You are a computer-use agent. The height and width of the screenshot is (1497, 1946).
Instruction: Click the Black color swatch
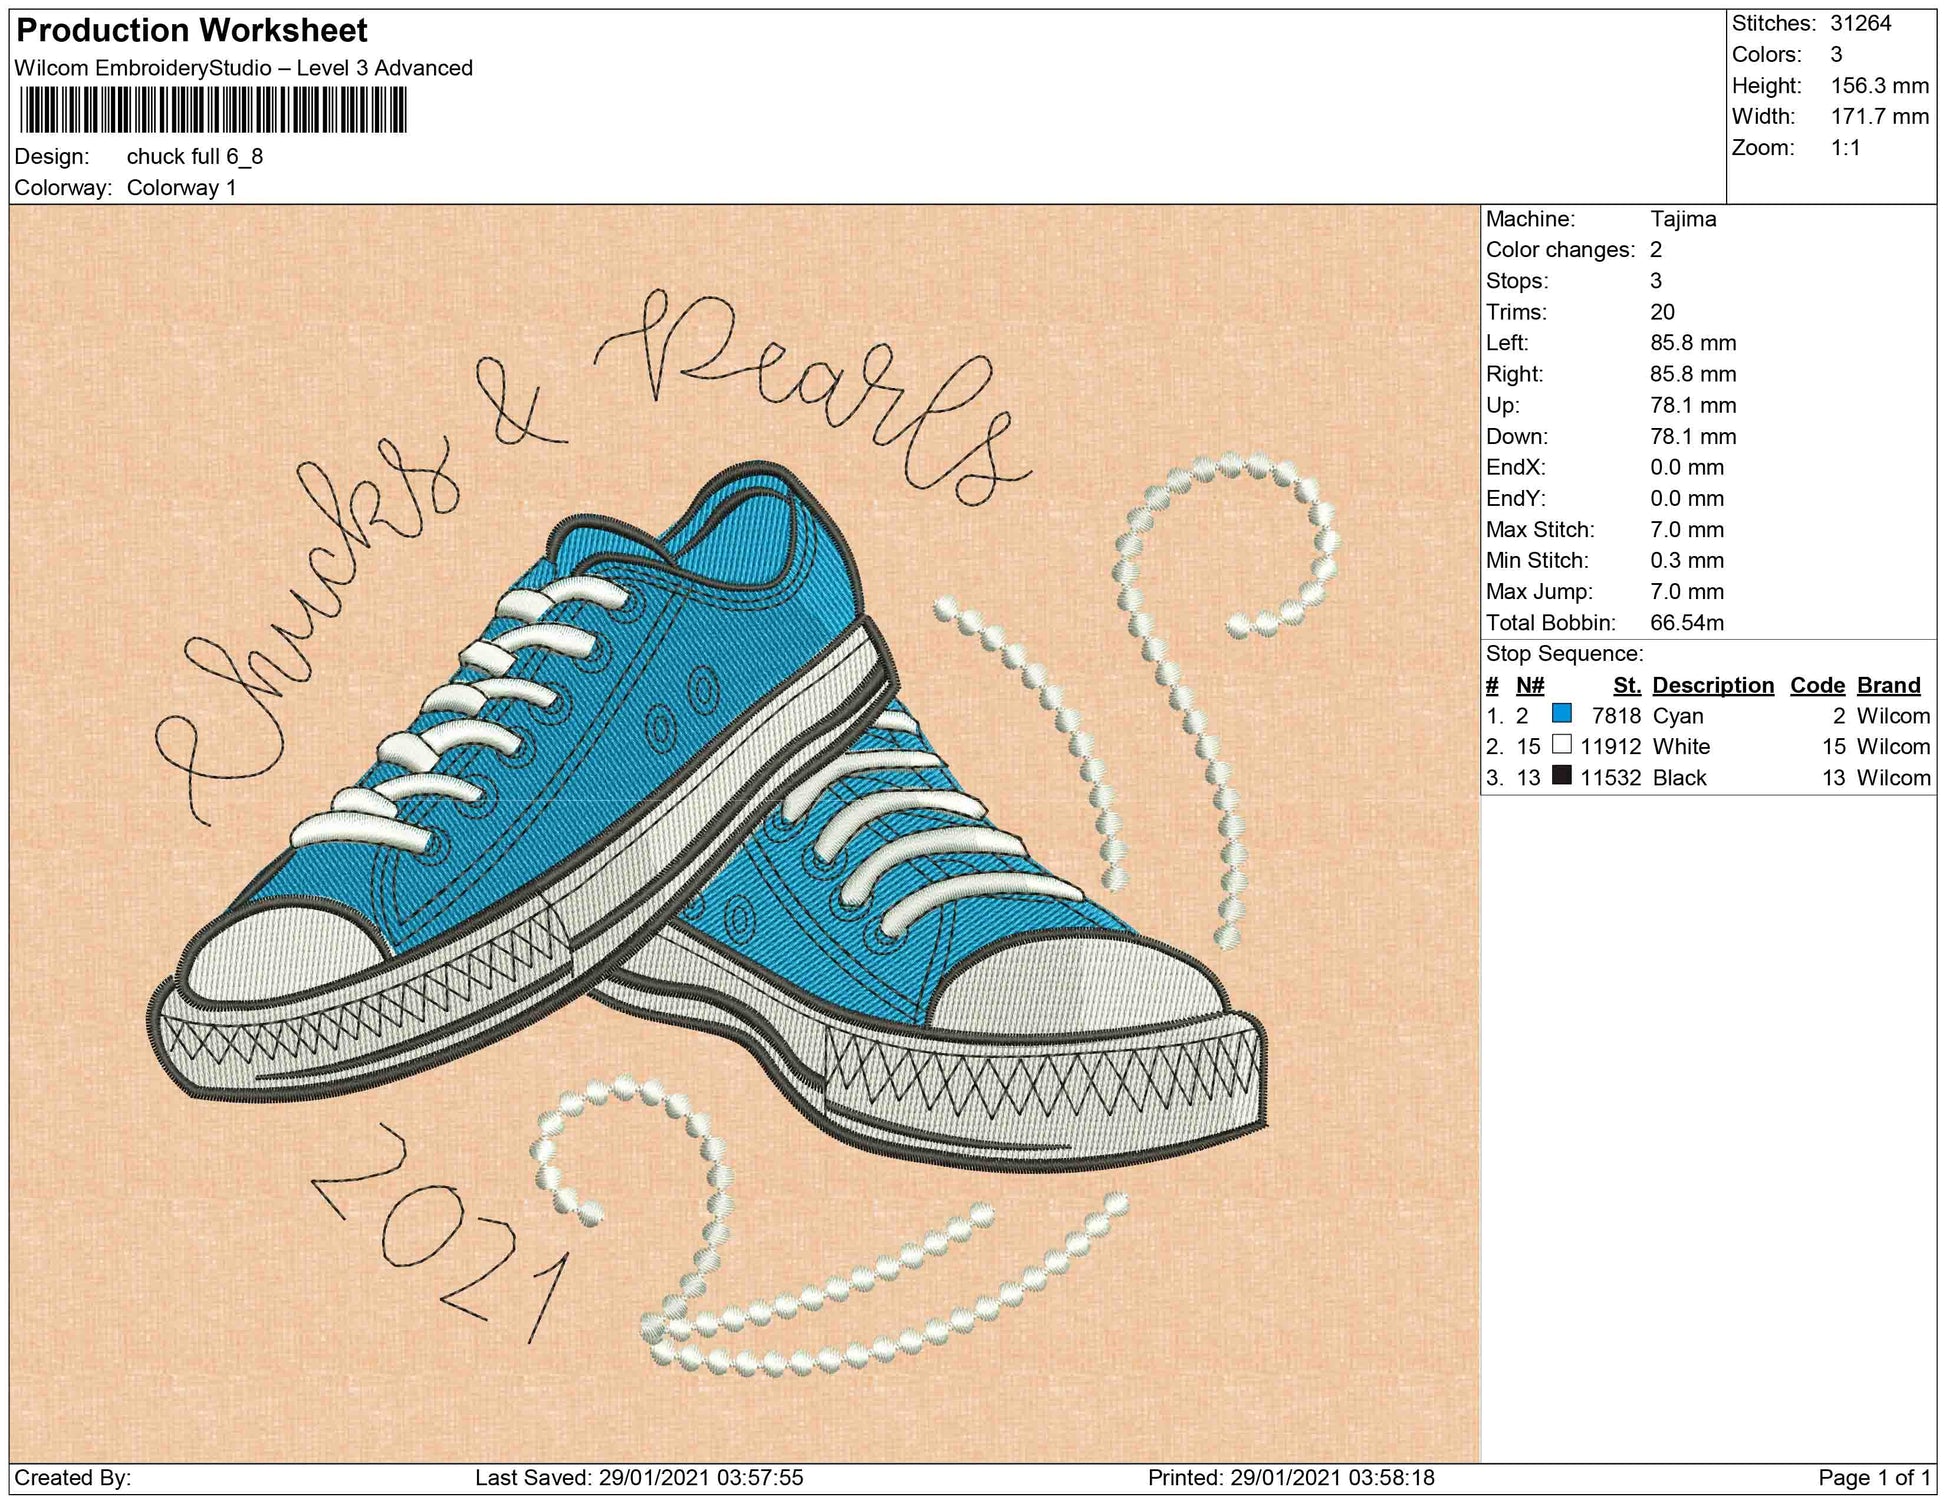pyautogui.click(x=1561, y=776)
